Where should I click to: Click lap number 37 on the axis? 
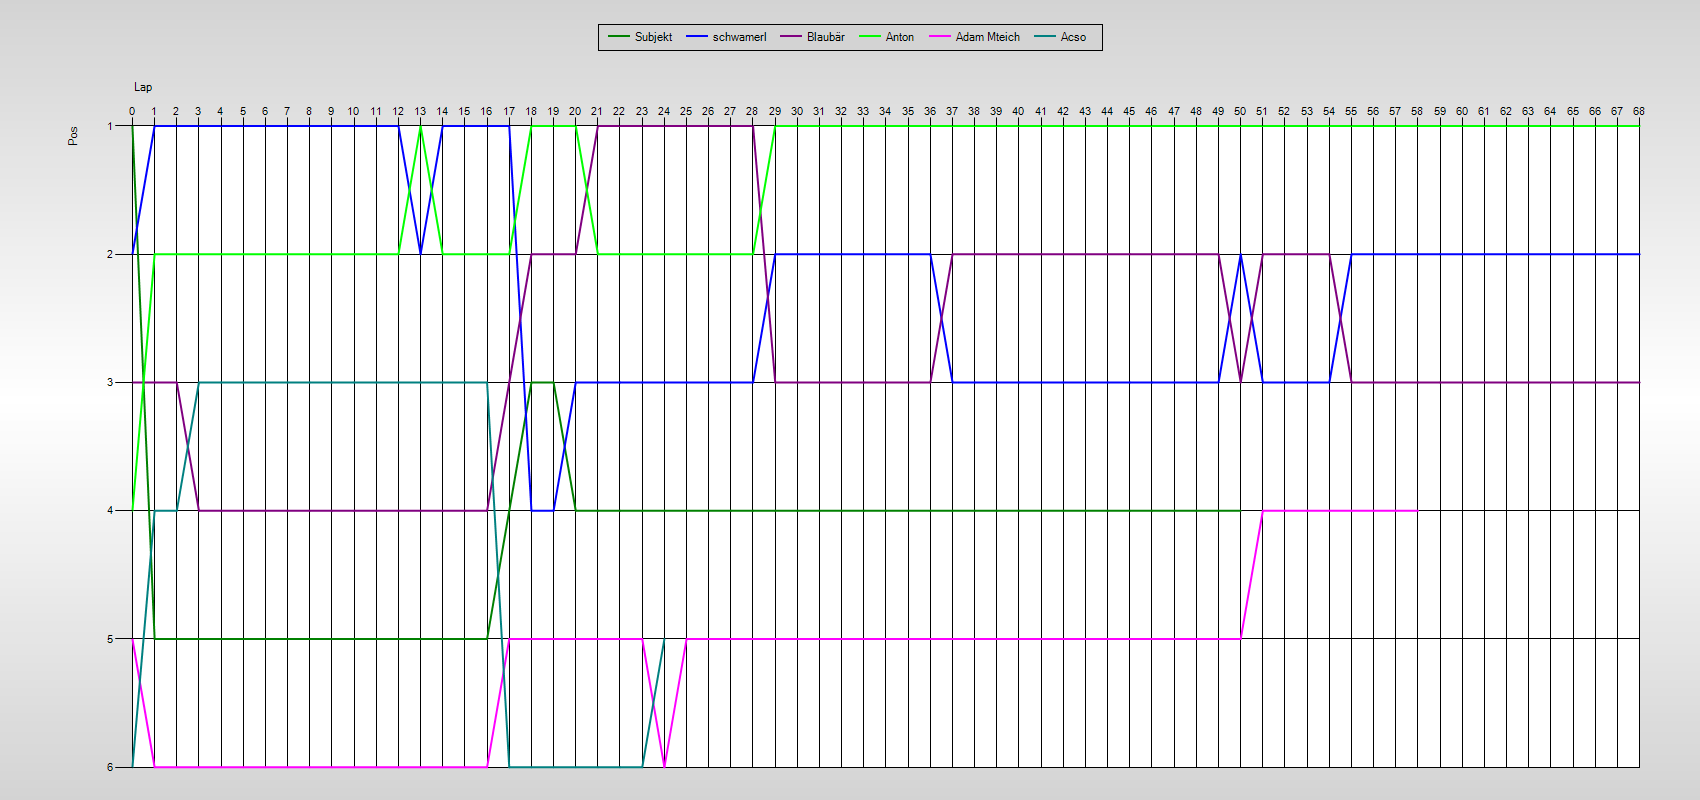[x=952, y=111]
